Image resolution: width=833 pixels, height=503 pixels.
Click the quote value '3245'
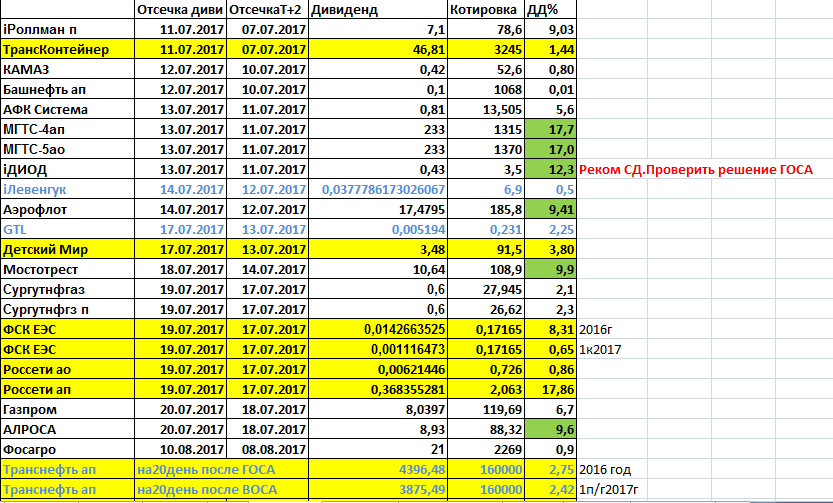tap(486, 49)
